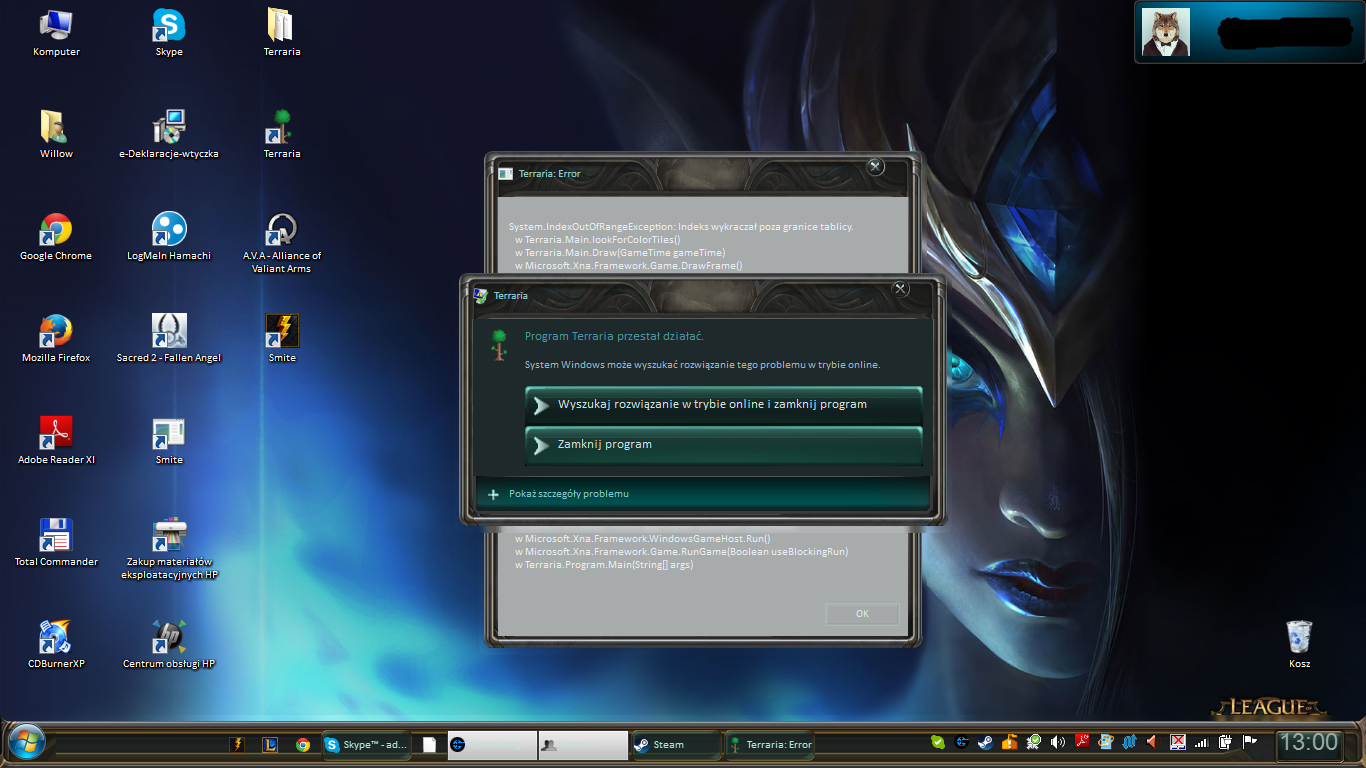Open Adobe Reader XI shortcut
1366x768 pixels.
coord(56,442)
